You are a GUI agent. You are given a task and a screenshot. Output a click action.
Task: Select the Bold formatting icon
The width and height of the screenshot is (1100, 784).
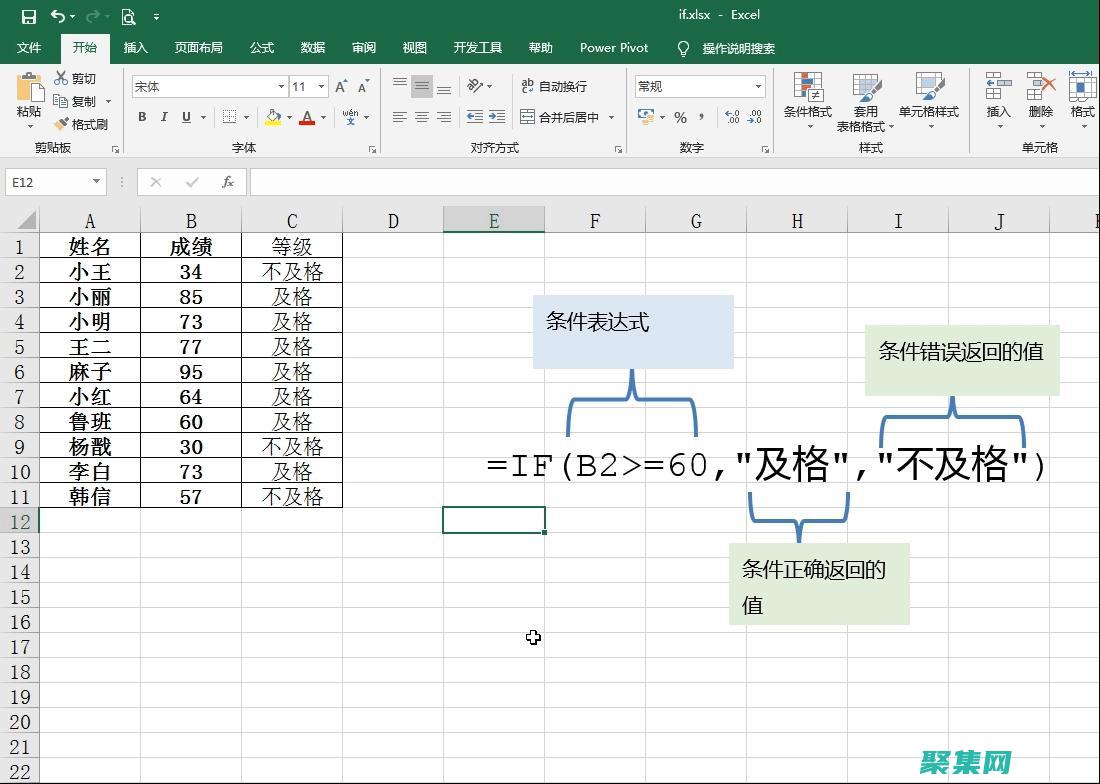[141, 117]
